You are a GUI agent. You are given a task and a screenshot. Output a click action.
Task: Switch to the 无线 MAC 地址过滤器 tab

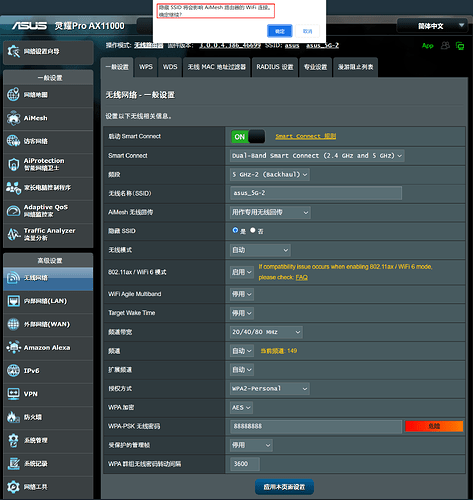click(217, 67)
